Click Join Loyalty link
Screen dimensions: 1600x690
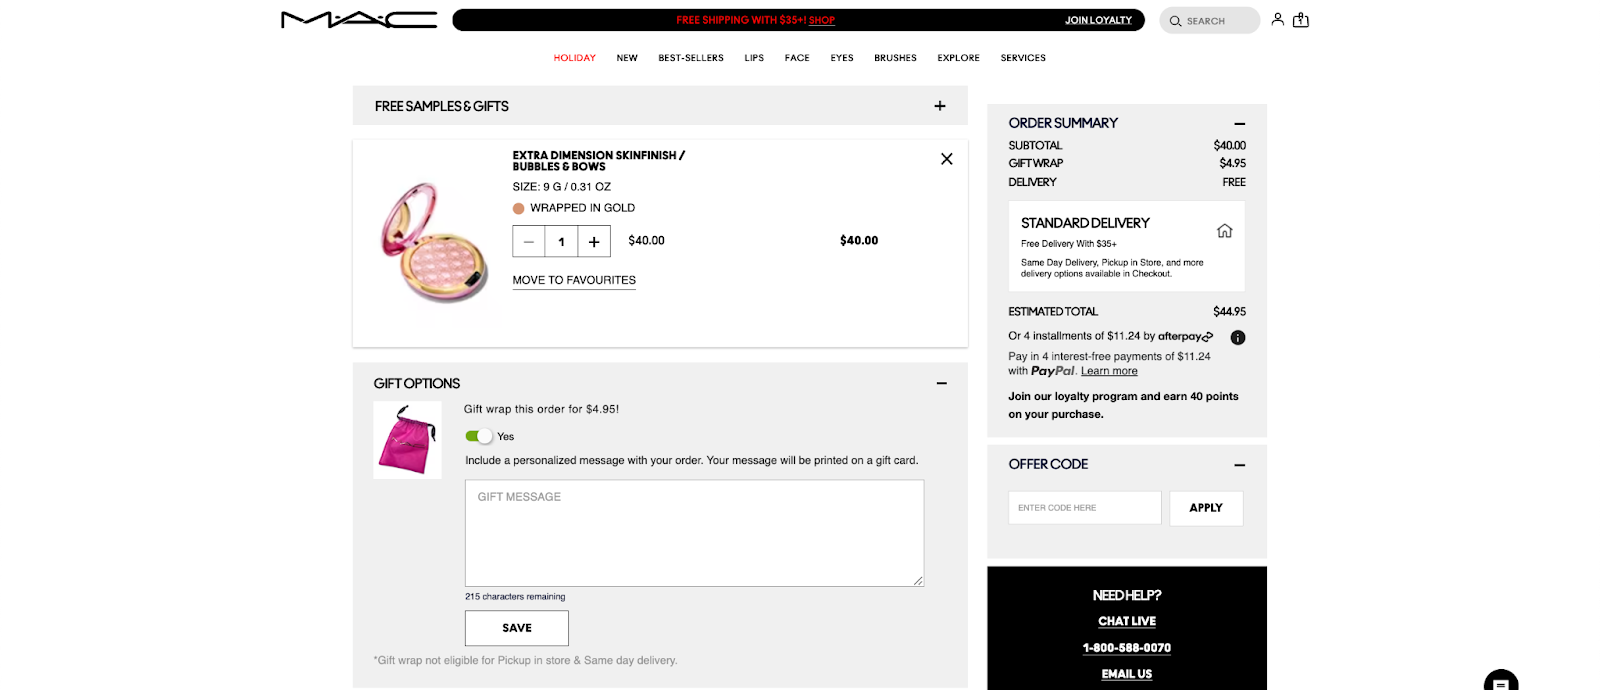pyautogui.click(x=1098, y=20)
